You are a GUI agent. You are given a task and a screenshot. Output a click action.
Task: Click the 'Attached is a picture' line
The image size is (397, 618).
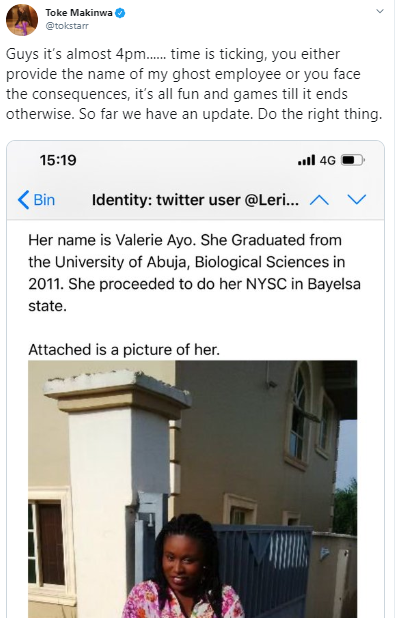(x=124, y=350)
